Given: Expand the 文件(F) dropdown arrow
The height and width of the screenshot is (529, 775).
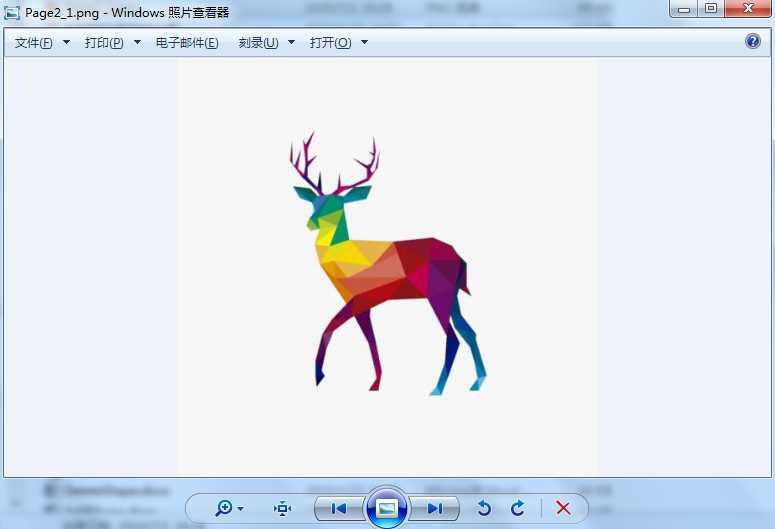Looking at the screenshot, I should click(x=66, y=43).
